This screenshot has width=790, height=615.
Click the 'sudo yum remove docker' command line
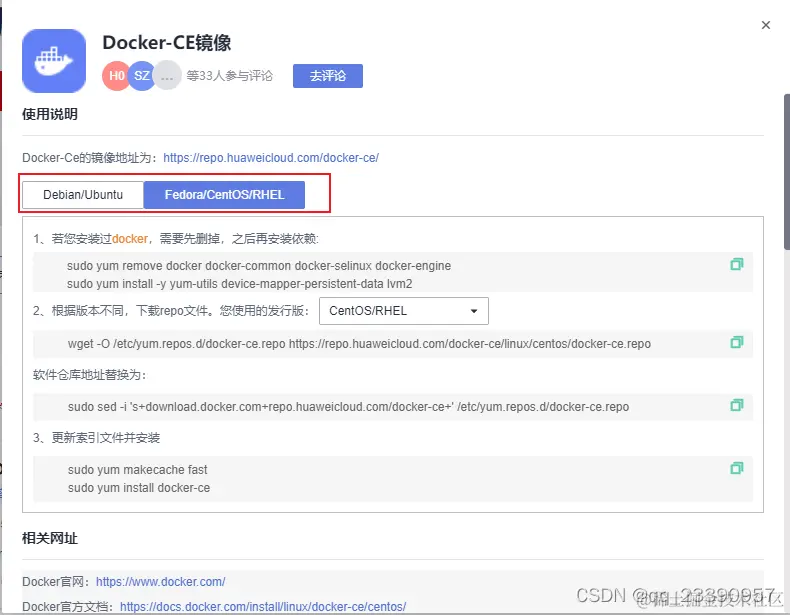(259, 266)
